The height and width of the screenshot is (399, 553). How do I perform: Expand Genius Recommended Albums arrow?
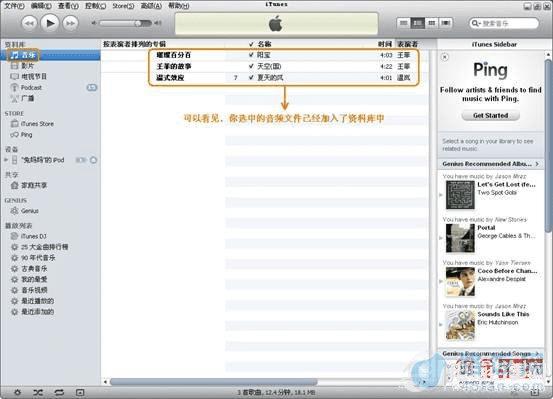[537, 164]
